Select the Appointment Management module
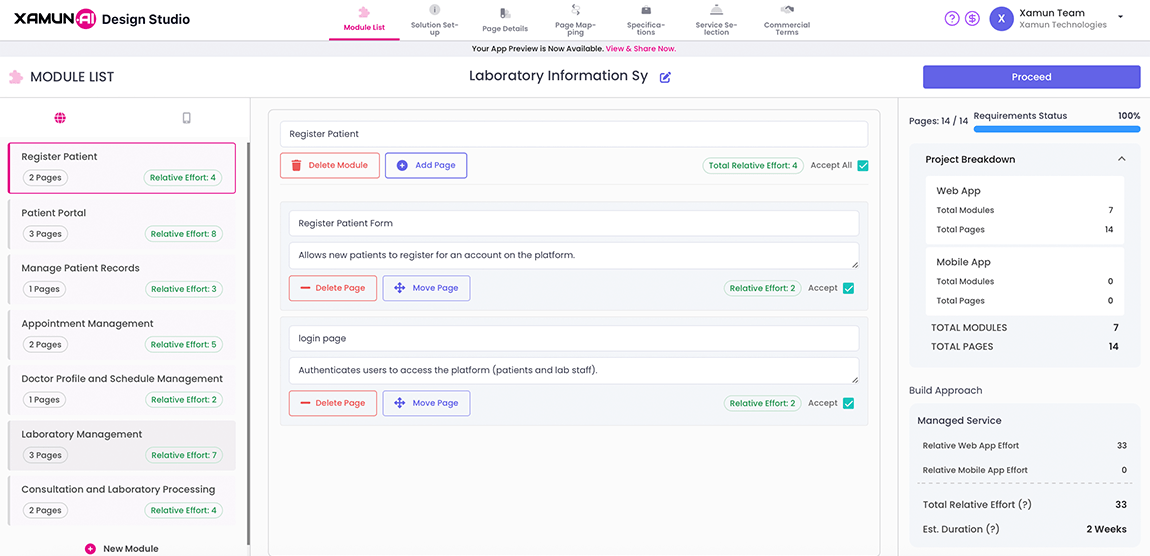Viewport: 1150px width, 556px height. coord(122,334)
